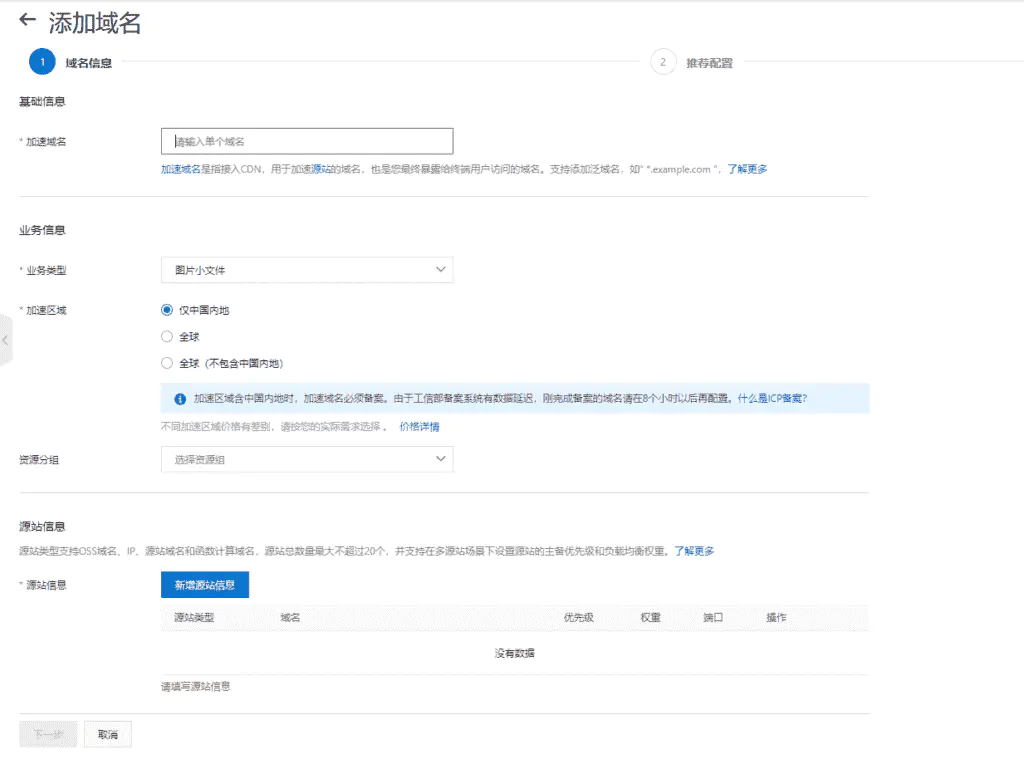Screen dimensions: 1024x759
Task: Open the 价格详情 link
Action: 419,427
